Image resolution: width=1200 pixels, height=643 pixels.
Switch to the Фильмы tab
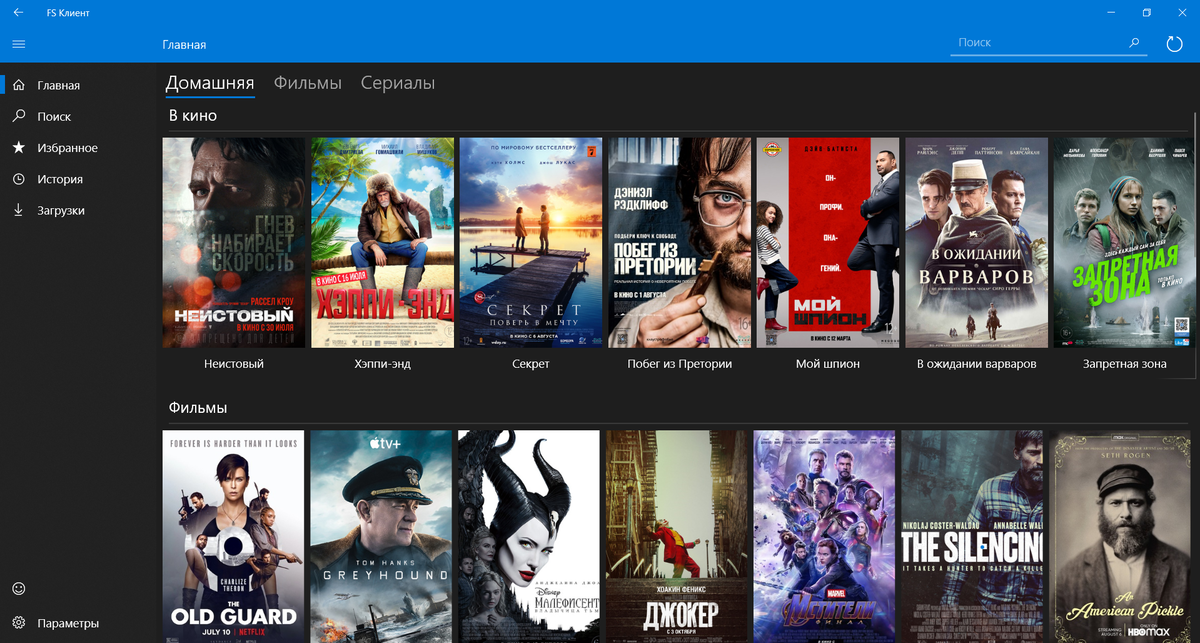(308, 84)
